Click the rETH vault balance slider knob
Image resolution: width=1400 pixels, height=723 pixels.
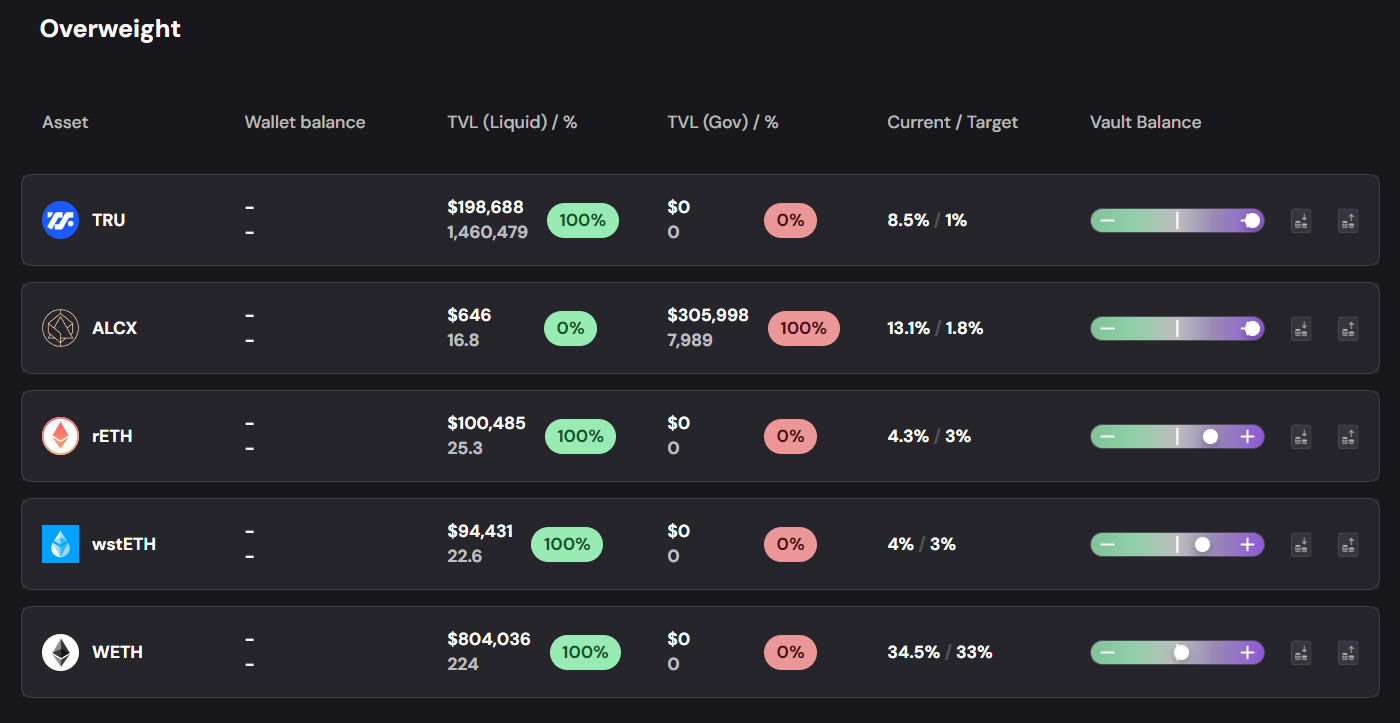coord(1210,436)
